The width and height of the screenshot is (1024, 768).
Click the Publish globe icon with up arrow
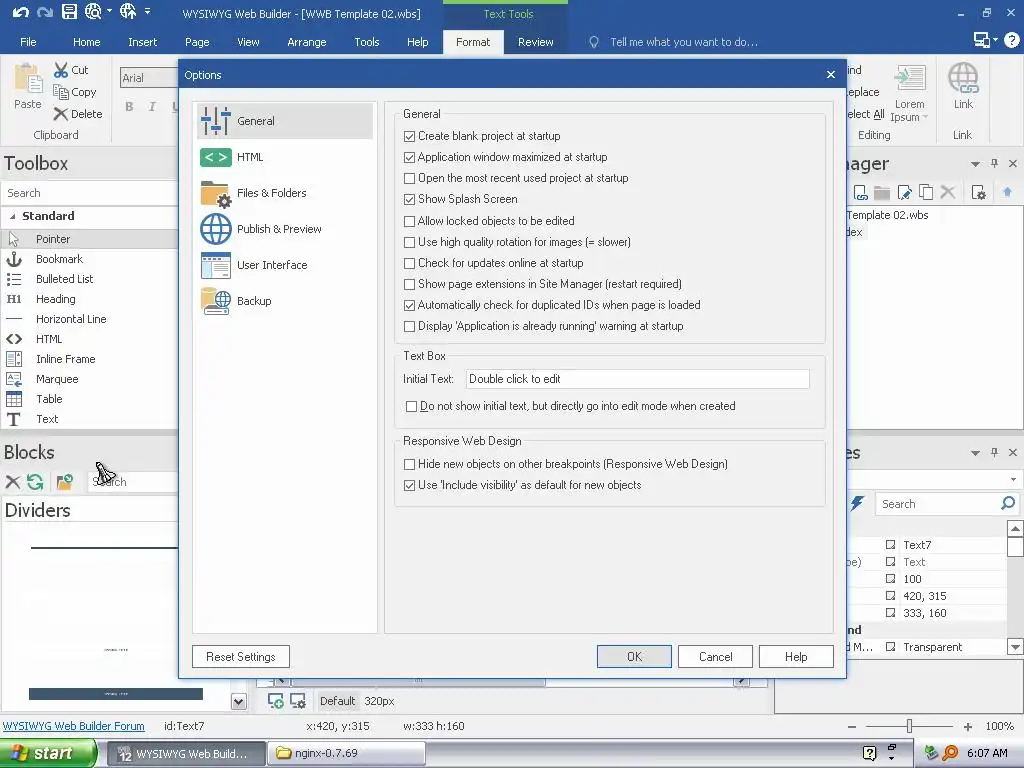(128, 12)
